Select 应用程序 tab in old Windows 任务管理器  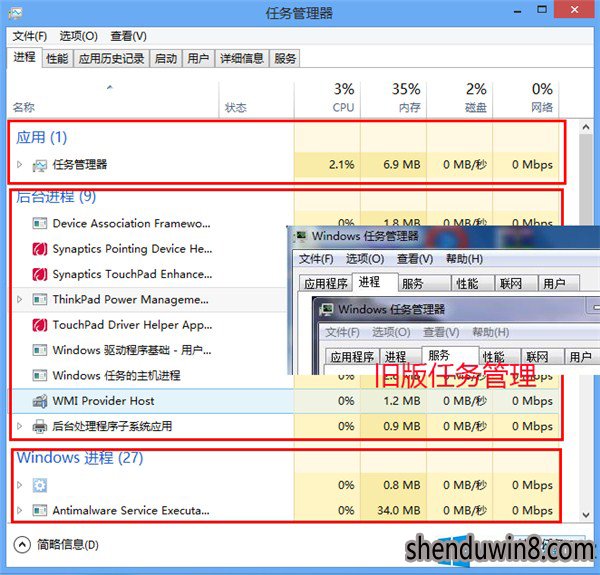pyautogui.click(x=325, y=283)
